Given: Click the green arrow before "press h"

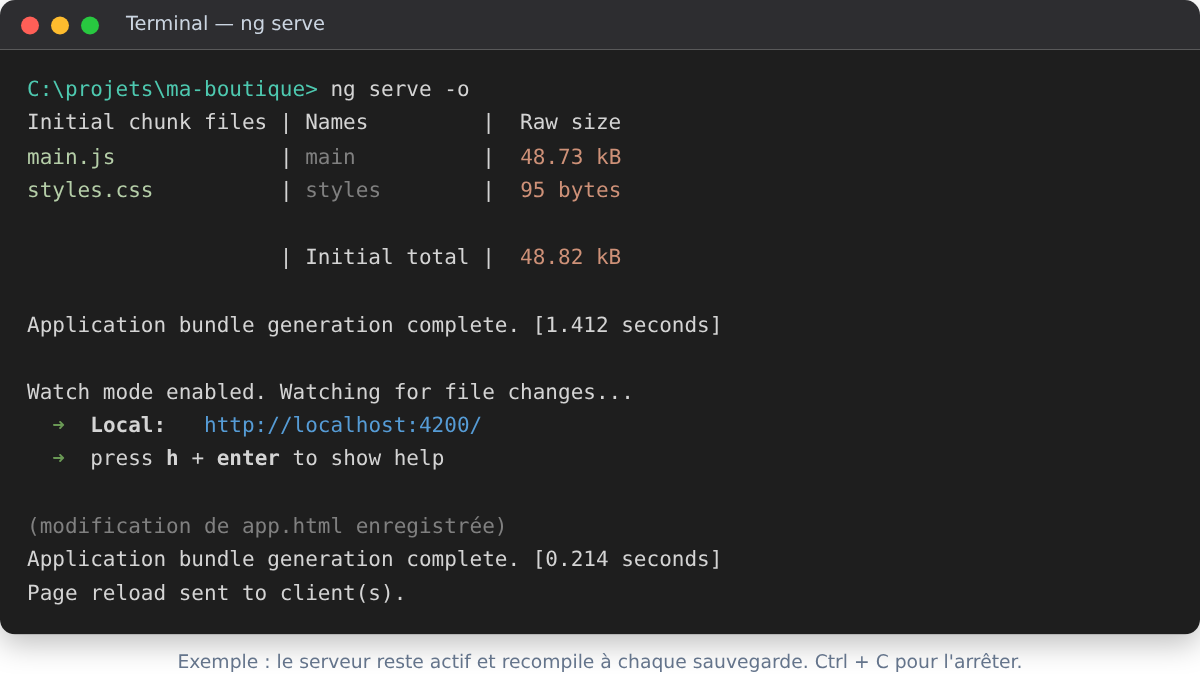Looking at the screenshot, I should [58, 458].
